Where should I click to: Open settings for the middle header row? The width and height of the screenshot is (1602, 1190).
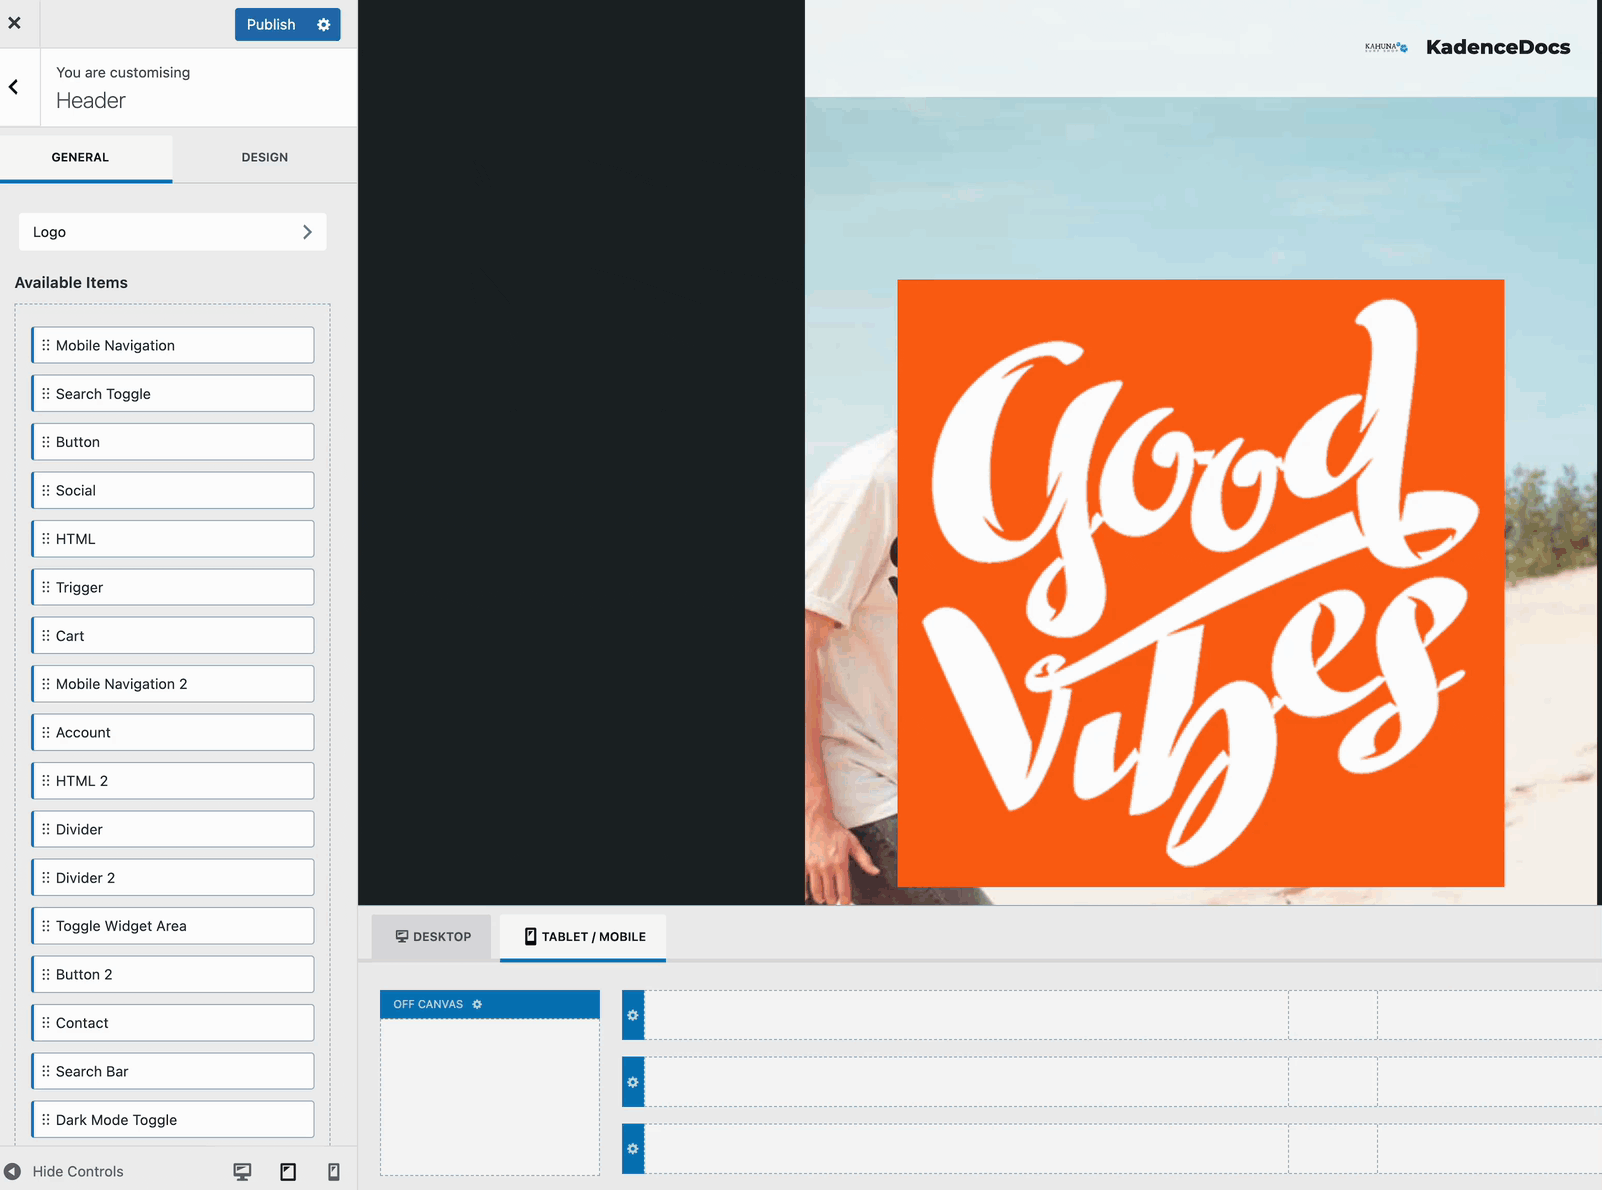pos(633,1081)
